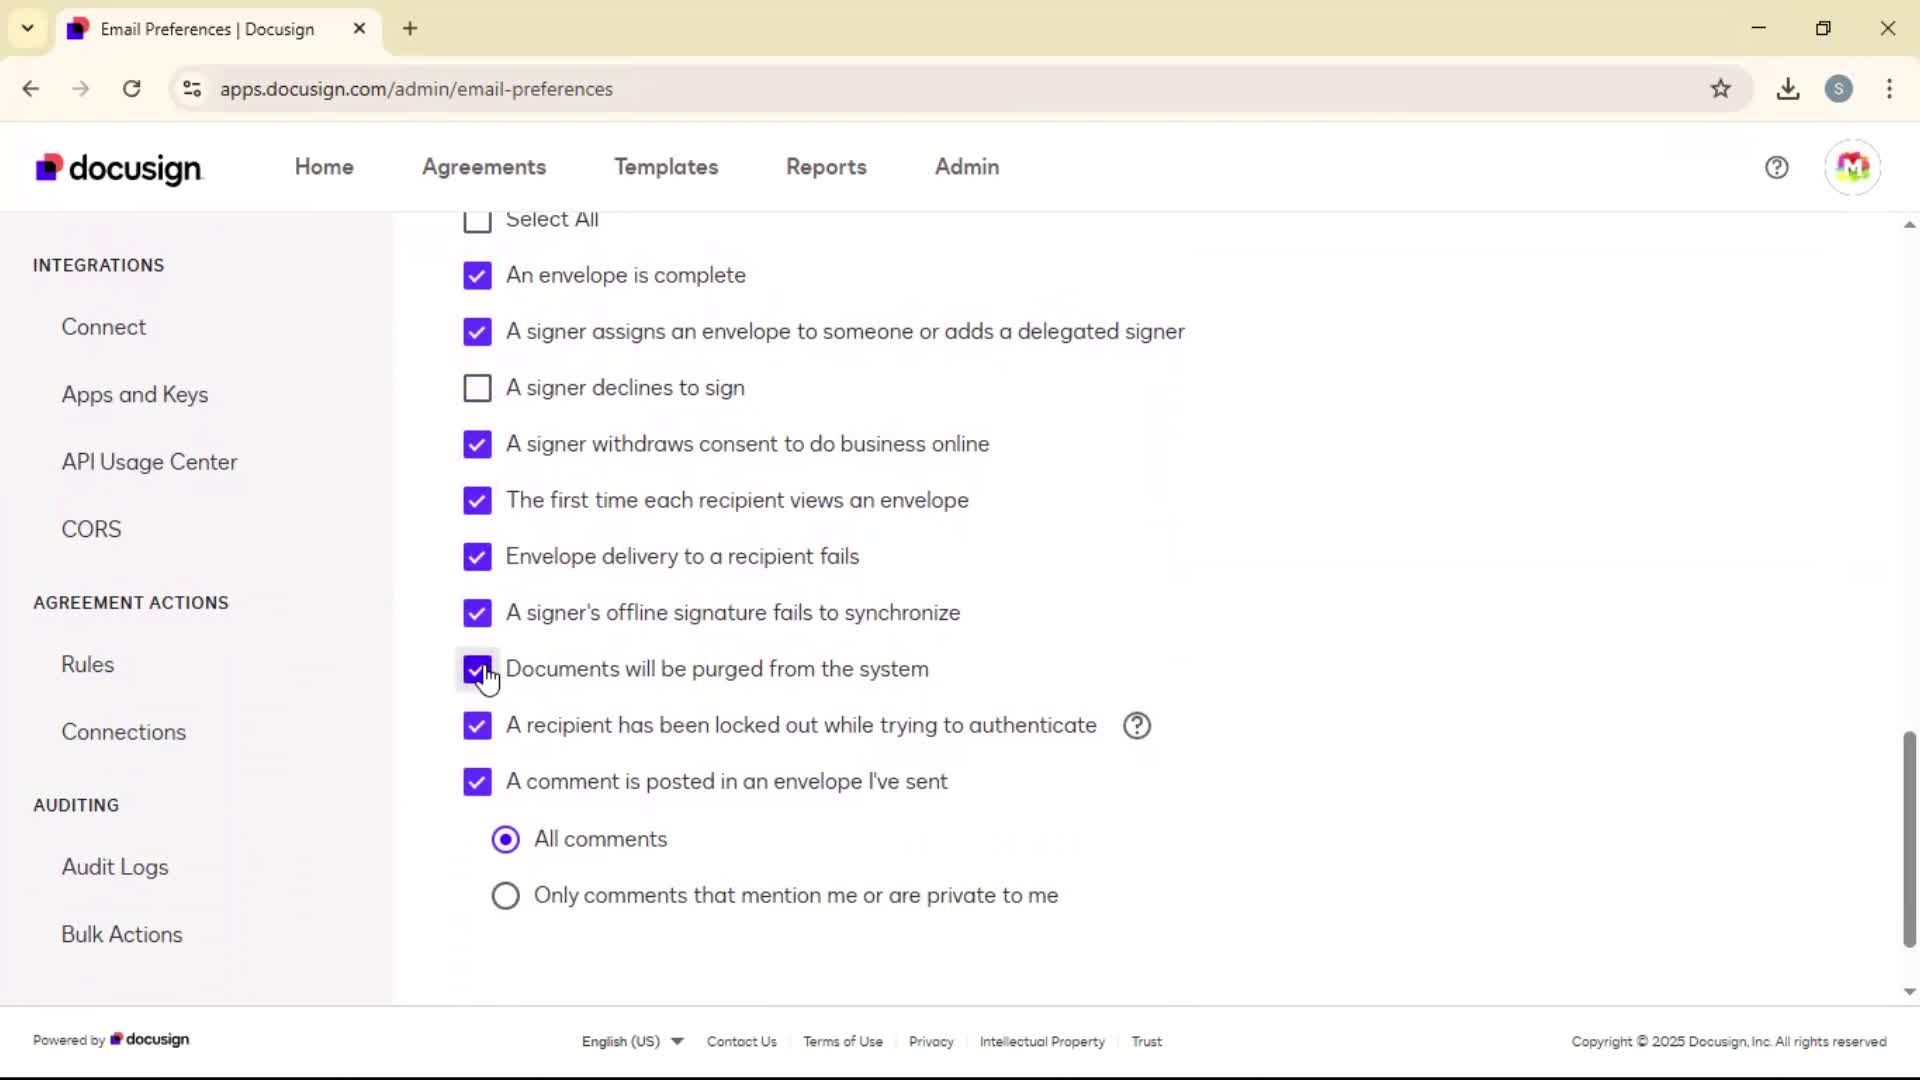Select All comments radio button
This screenshot has width=1920, height=1080.
pyautogui.click(x=505, y=839)
